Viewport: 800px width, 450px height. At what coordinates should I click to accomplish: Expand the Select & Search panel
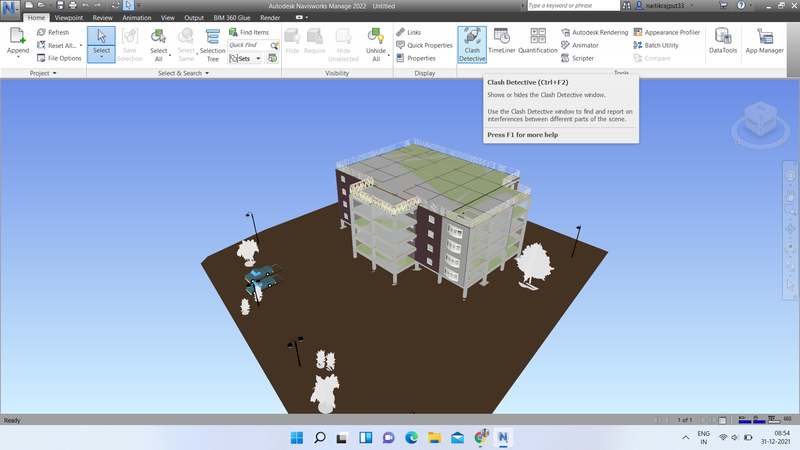click(x=184, y=73)
